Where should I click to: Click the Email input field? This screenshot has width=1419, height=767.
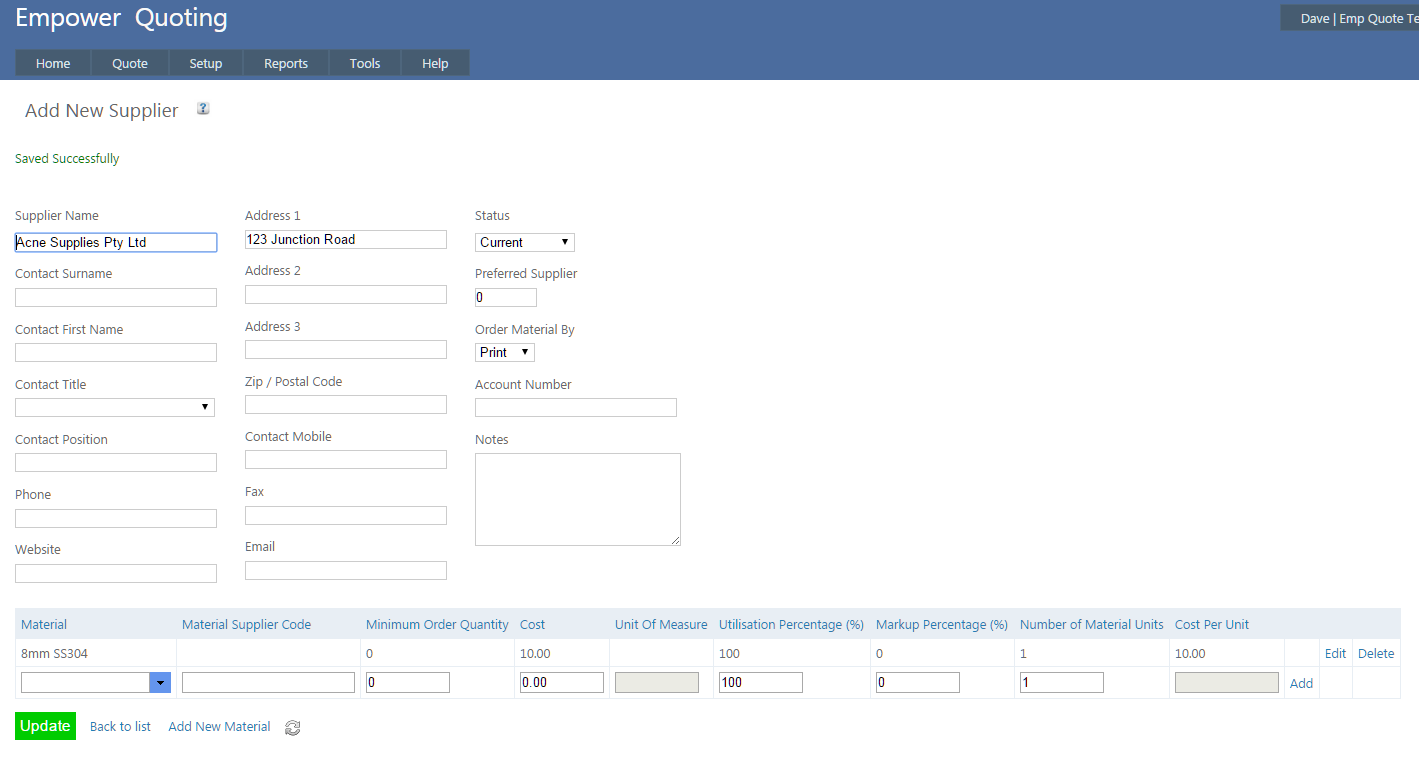click(345, 570)
